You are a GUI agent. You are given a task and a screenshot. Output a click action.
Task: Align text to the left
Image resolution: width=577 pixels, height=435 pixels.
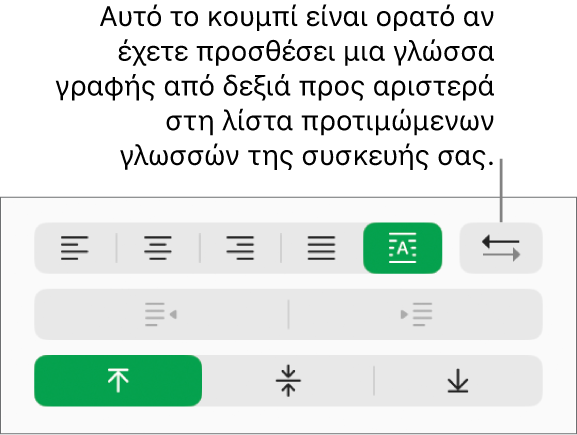75,248
